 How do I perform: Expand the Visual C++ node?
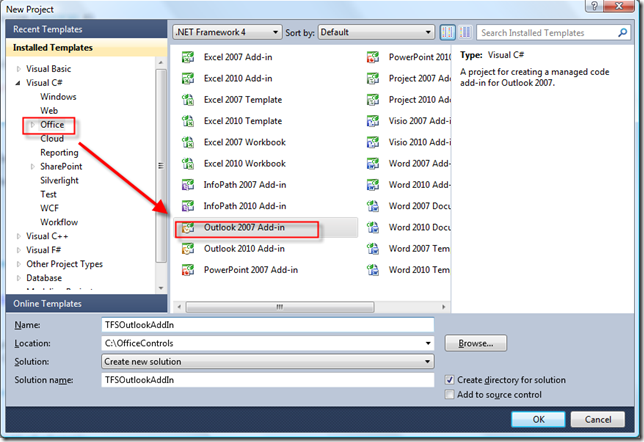[x=18, y=236]
